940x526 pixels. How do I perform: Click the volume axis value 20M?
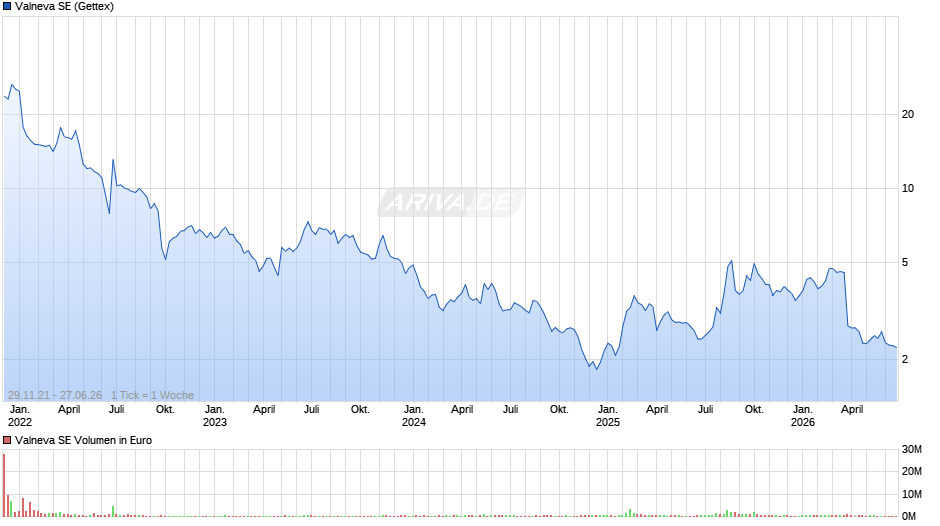coord(911,471)
